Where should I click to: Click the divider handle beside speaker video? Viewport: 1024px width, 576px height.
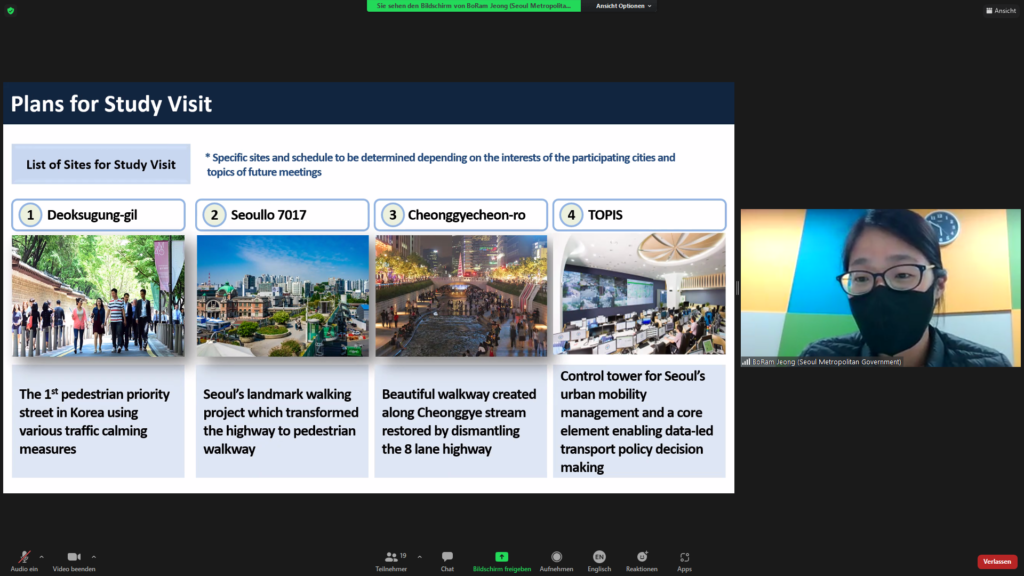738,288
